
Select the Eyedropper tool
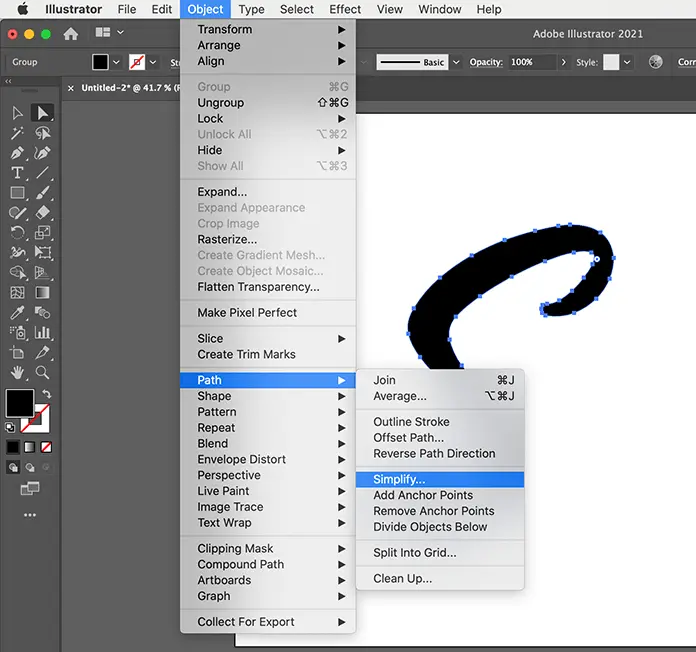tap(17, 313)
